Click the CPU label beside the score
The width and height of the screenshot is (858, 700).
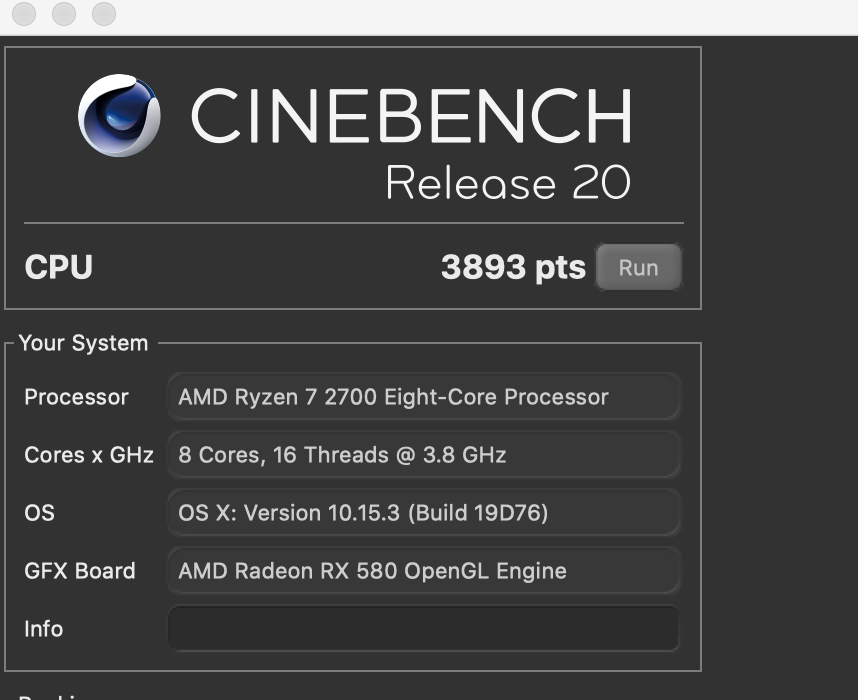point(59,267)
